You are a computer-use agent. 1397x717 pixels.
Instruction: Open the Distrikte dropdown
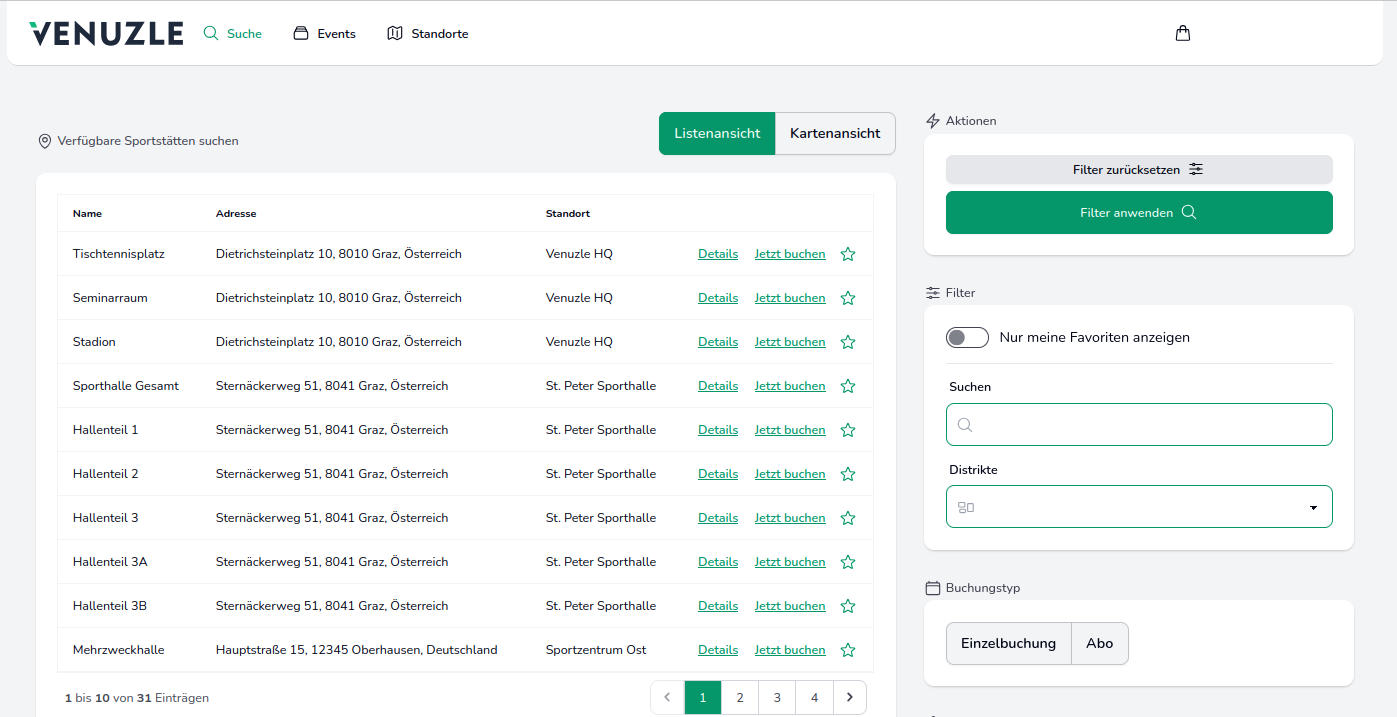pos(1138,507)
